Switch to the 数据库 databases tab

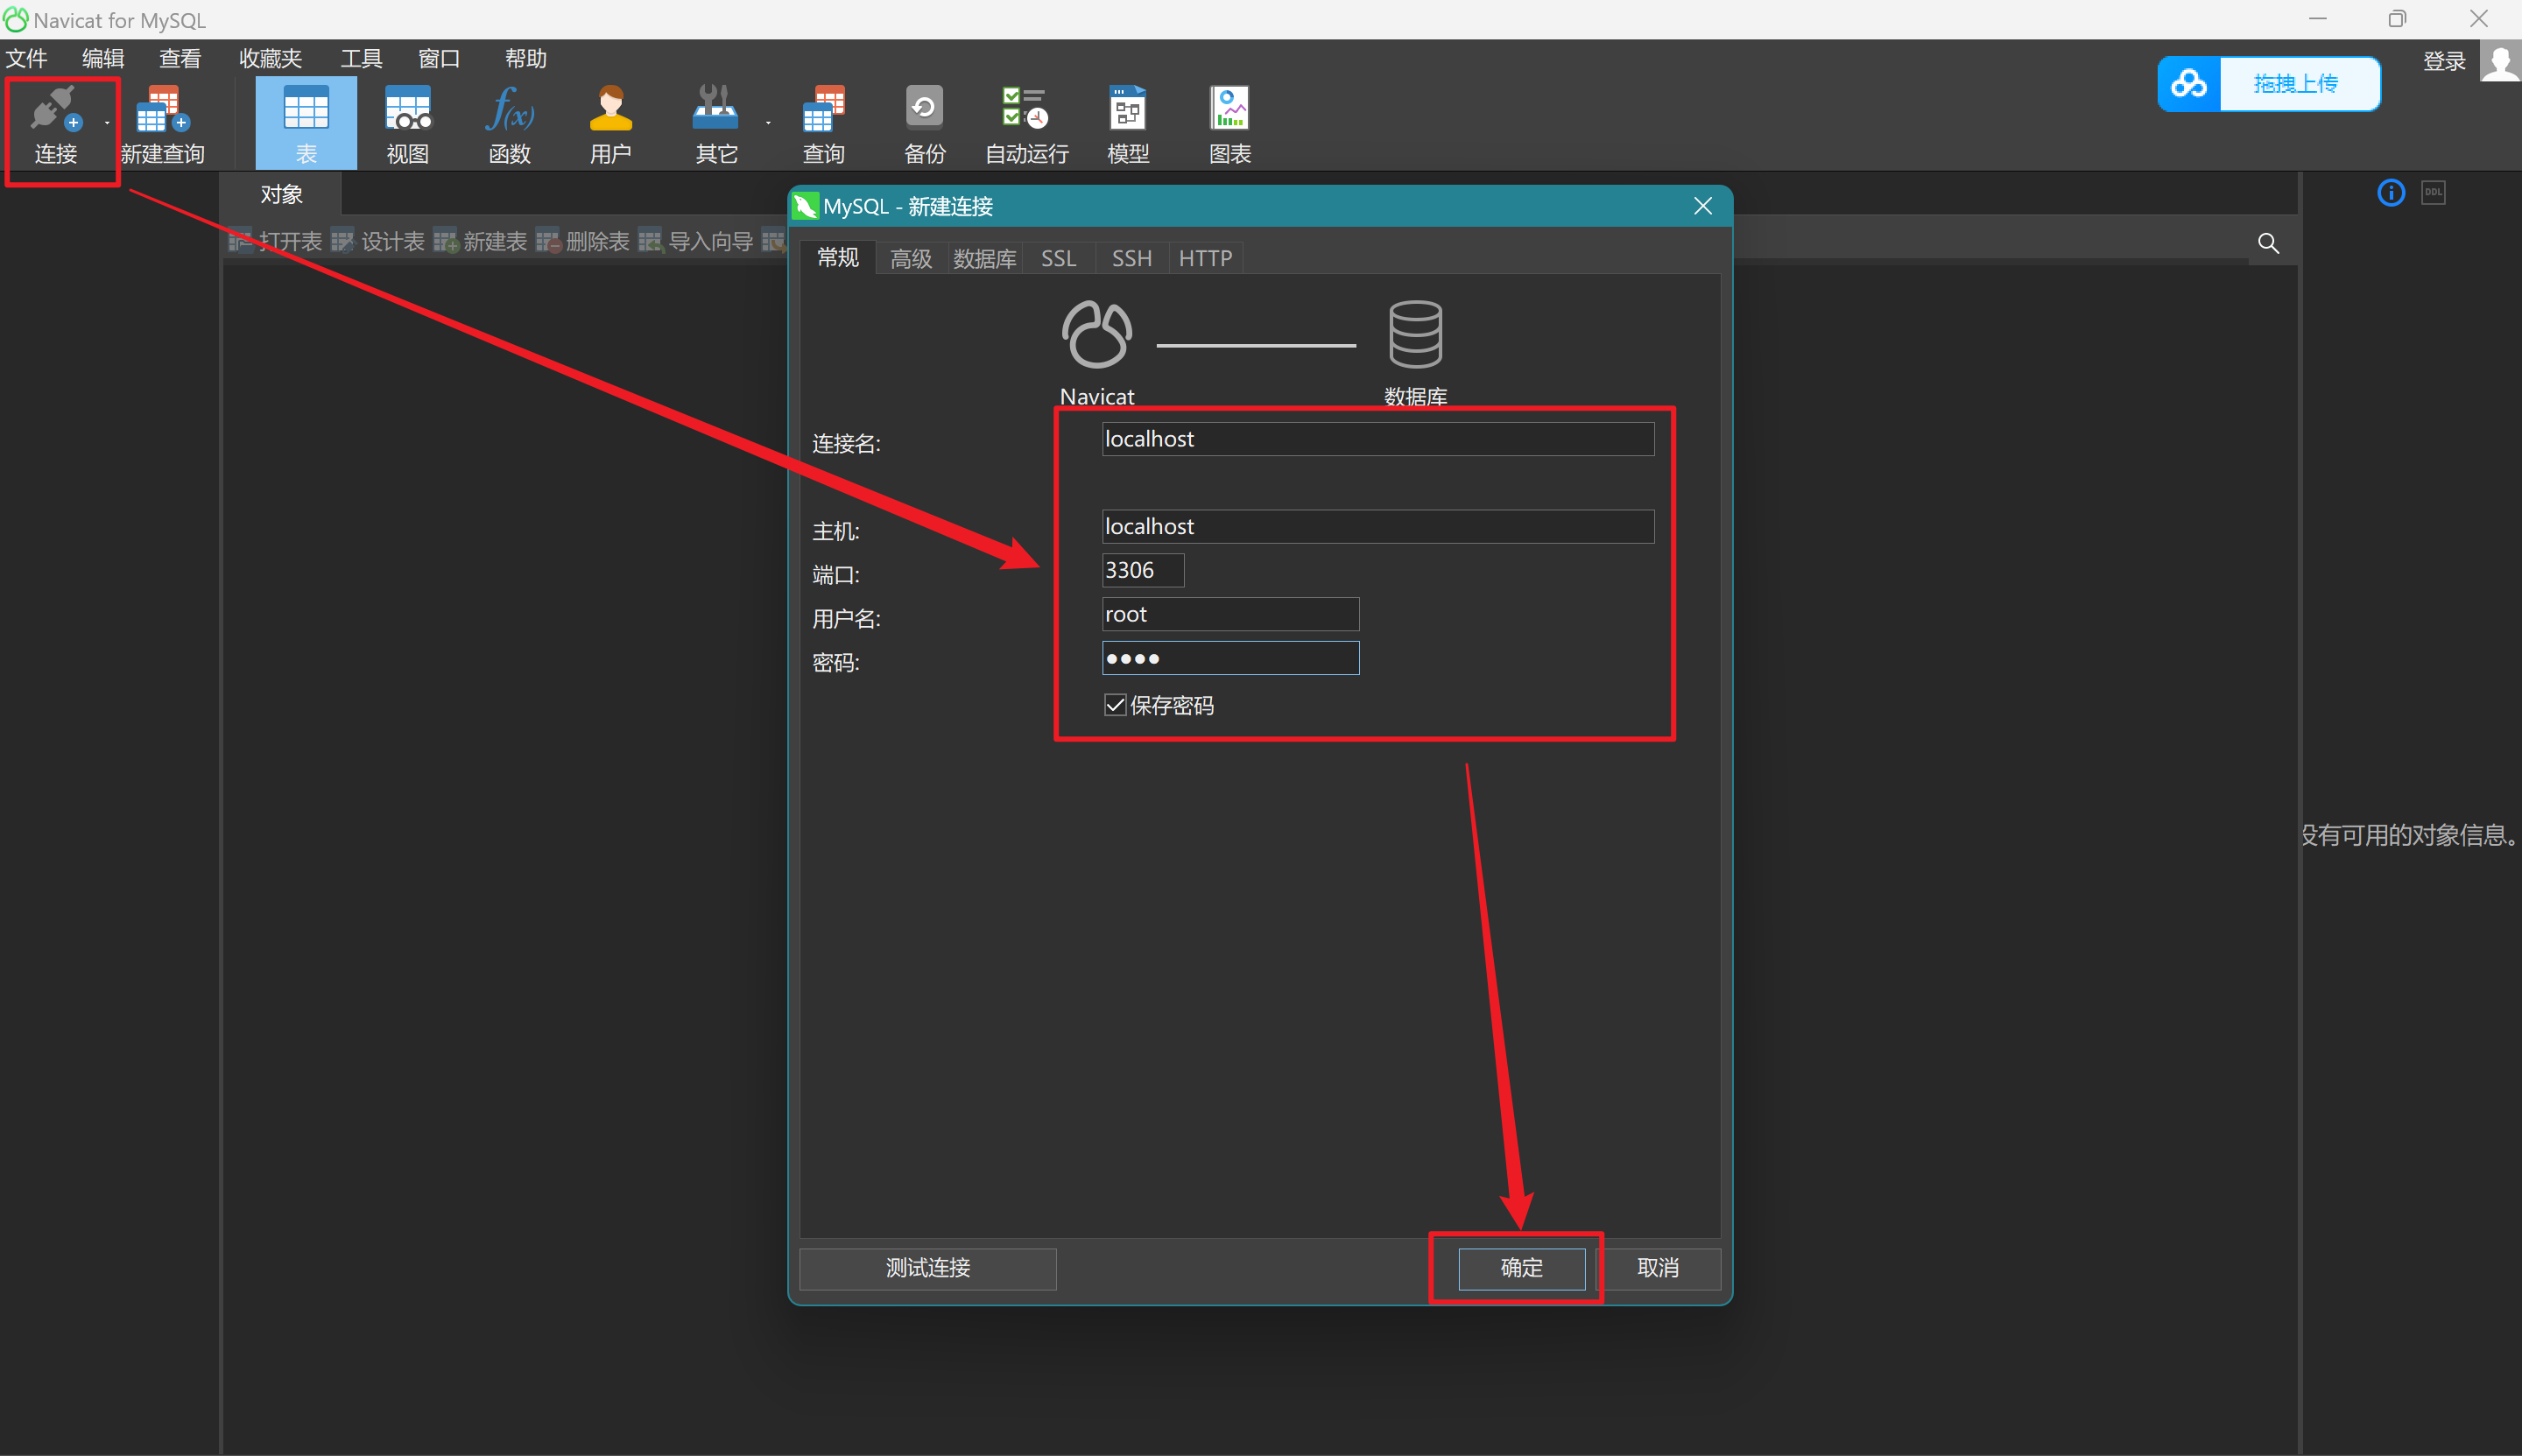click(x=984, y=259)
